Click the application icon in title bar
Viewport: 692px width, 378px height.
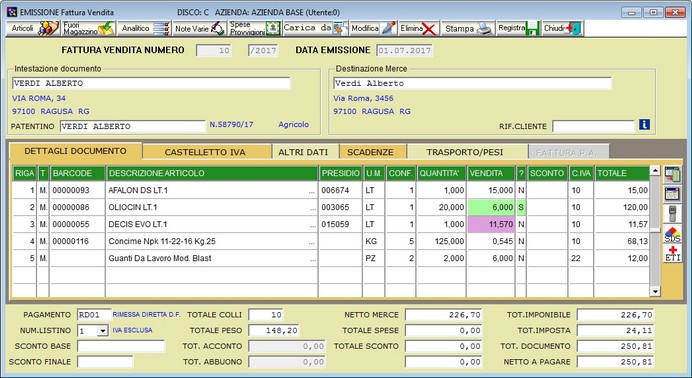pos(12,12)
